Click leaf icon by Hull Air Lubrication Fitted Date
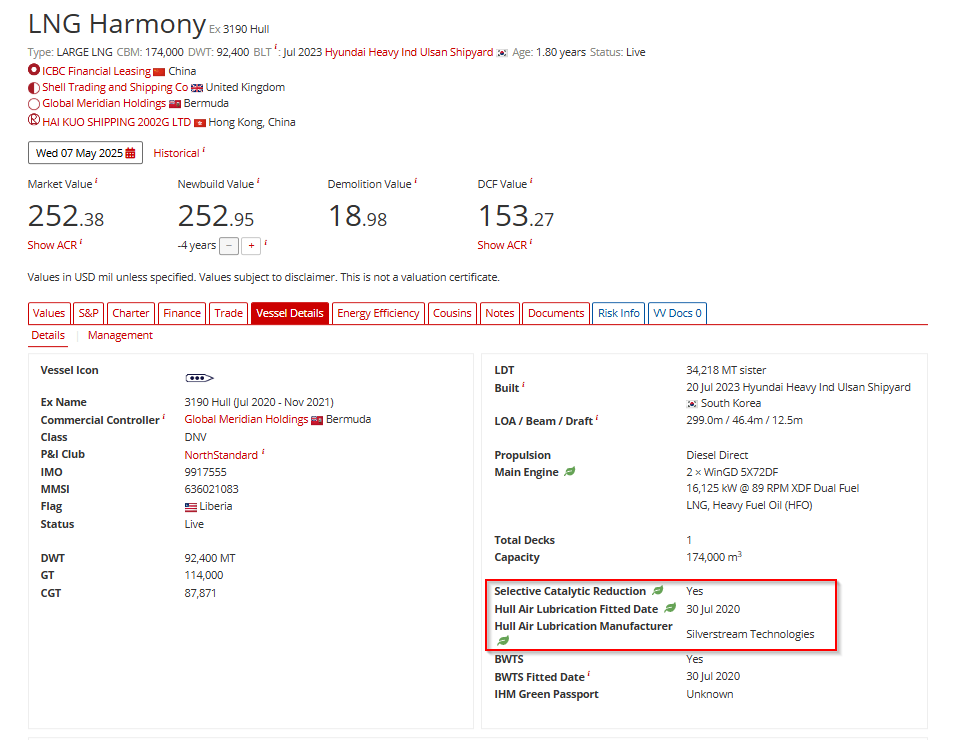Viewport: 974px width, 740px height. (x=670, y=609)
